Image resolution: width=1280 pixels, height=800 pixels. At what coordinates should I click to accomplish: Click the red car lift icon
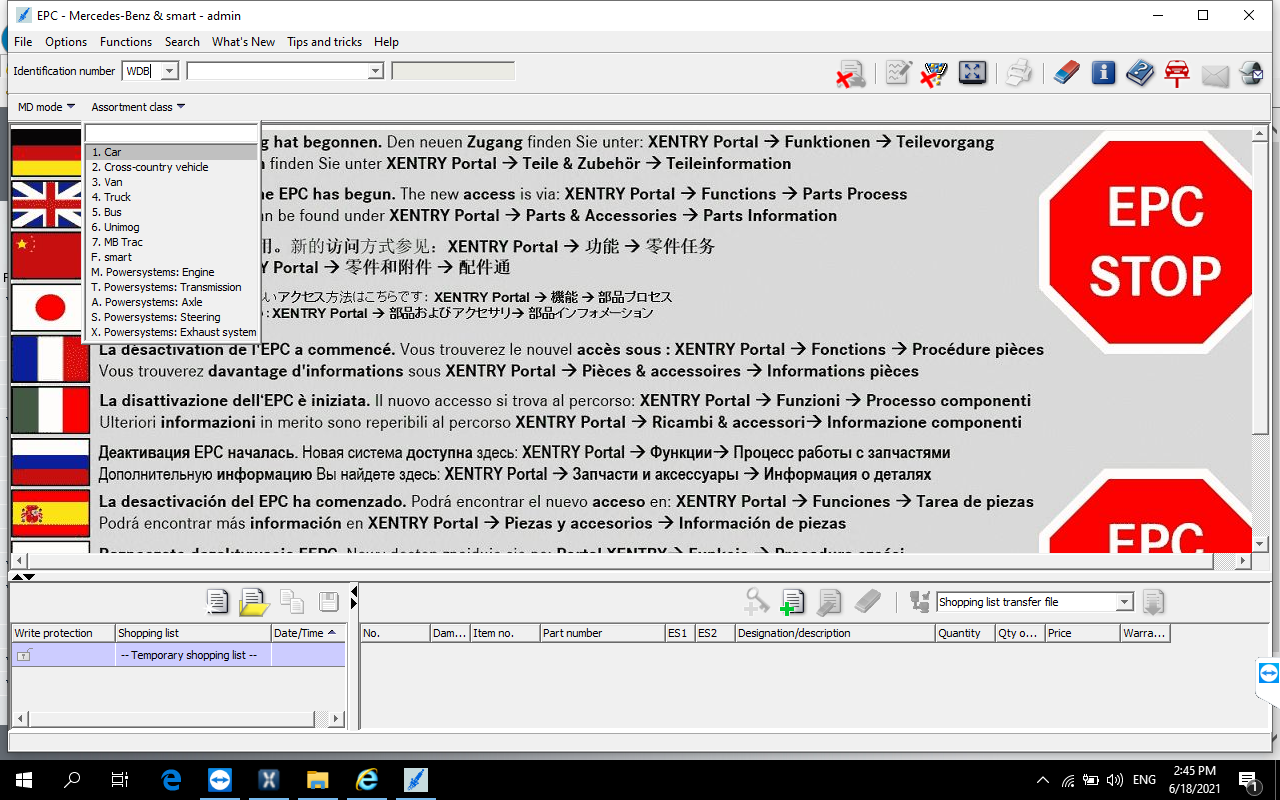coord(1177,73)
